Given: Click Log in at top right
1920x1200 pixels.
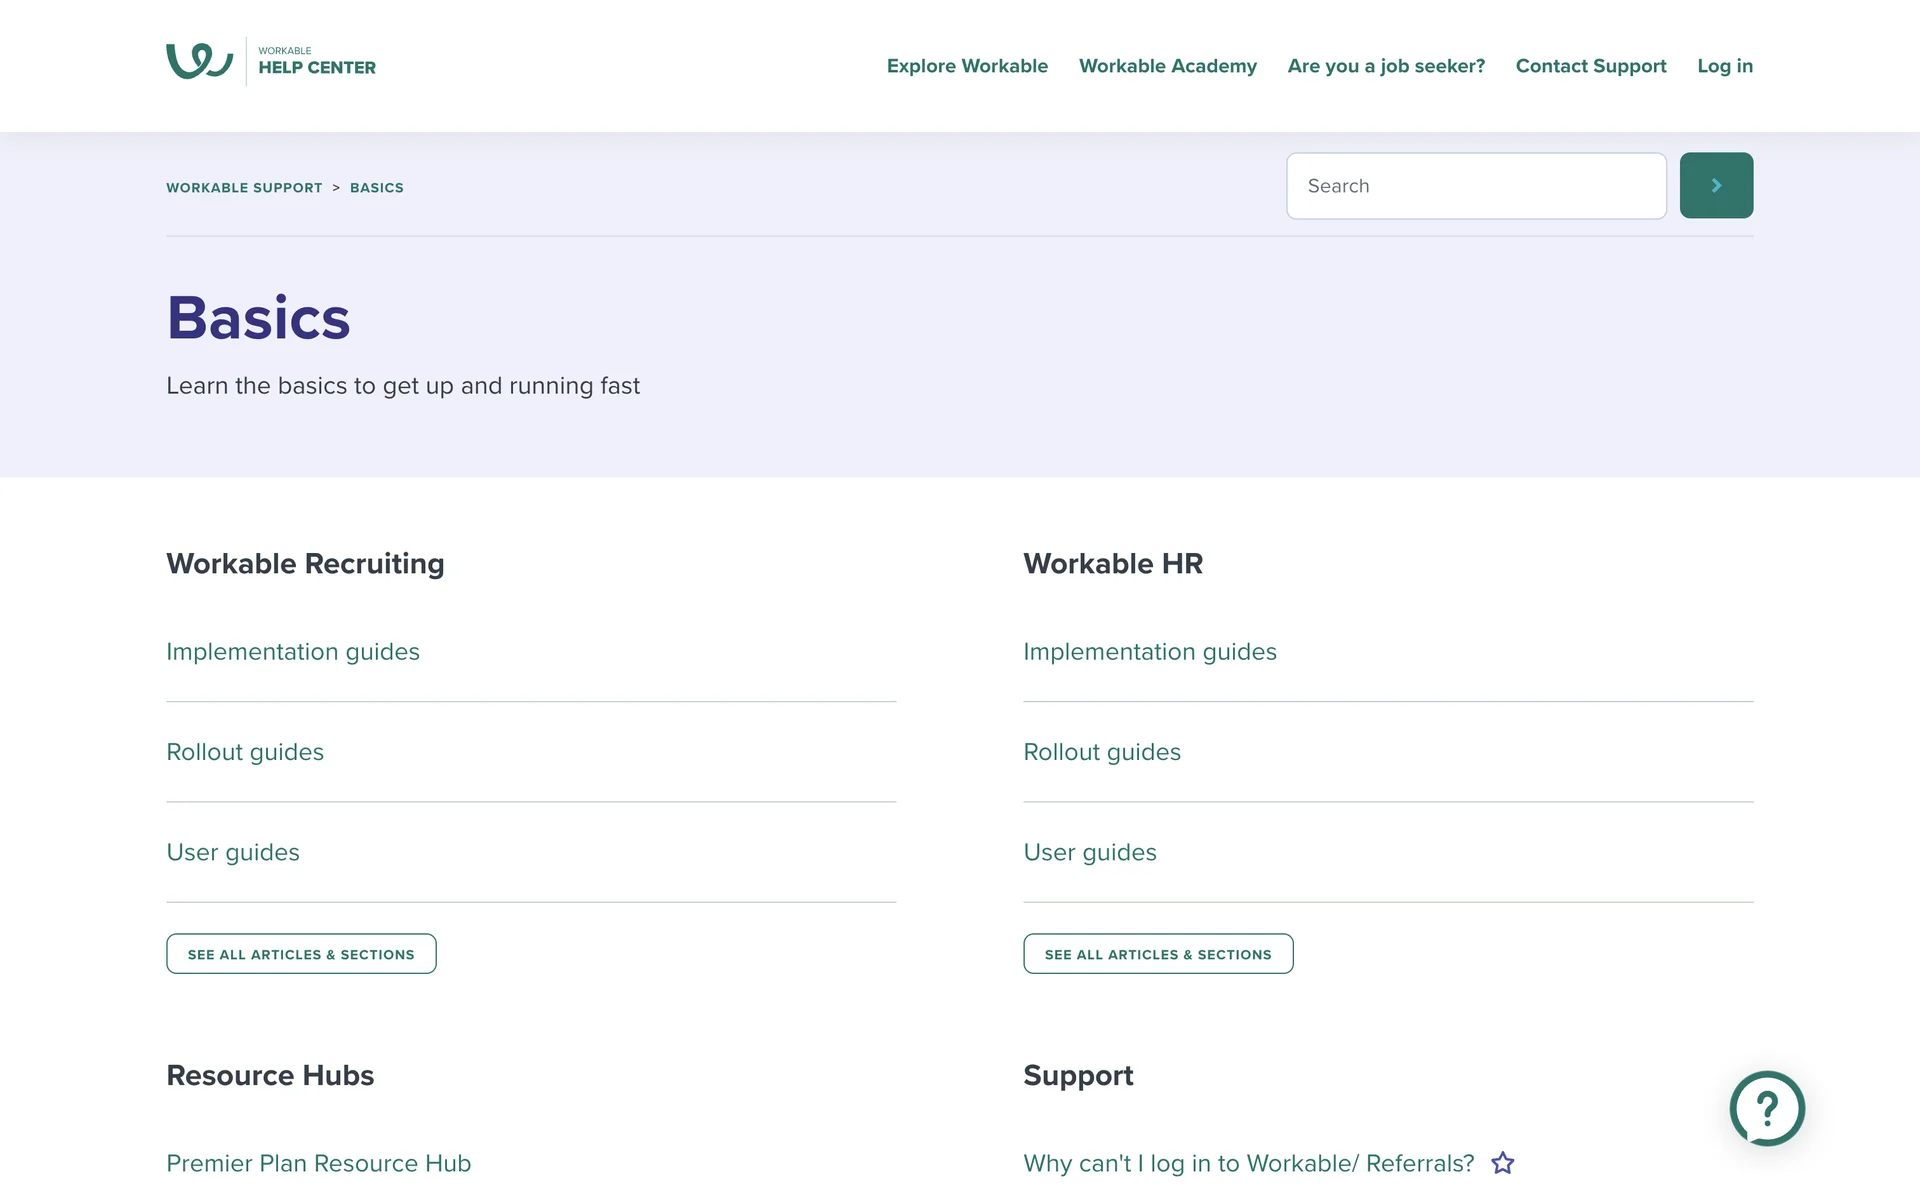Looking at the screenshot, I should tap(1724, 66).
